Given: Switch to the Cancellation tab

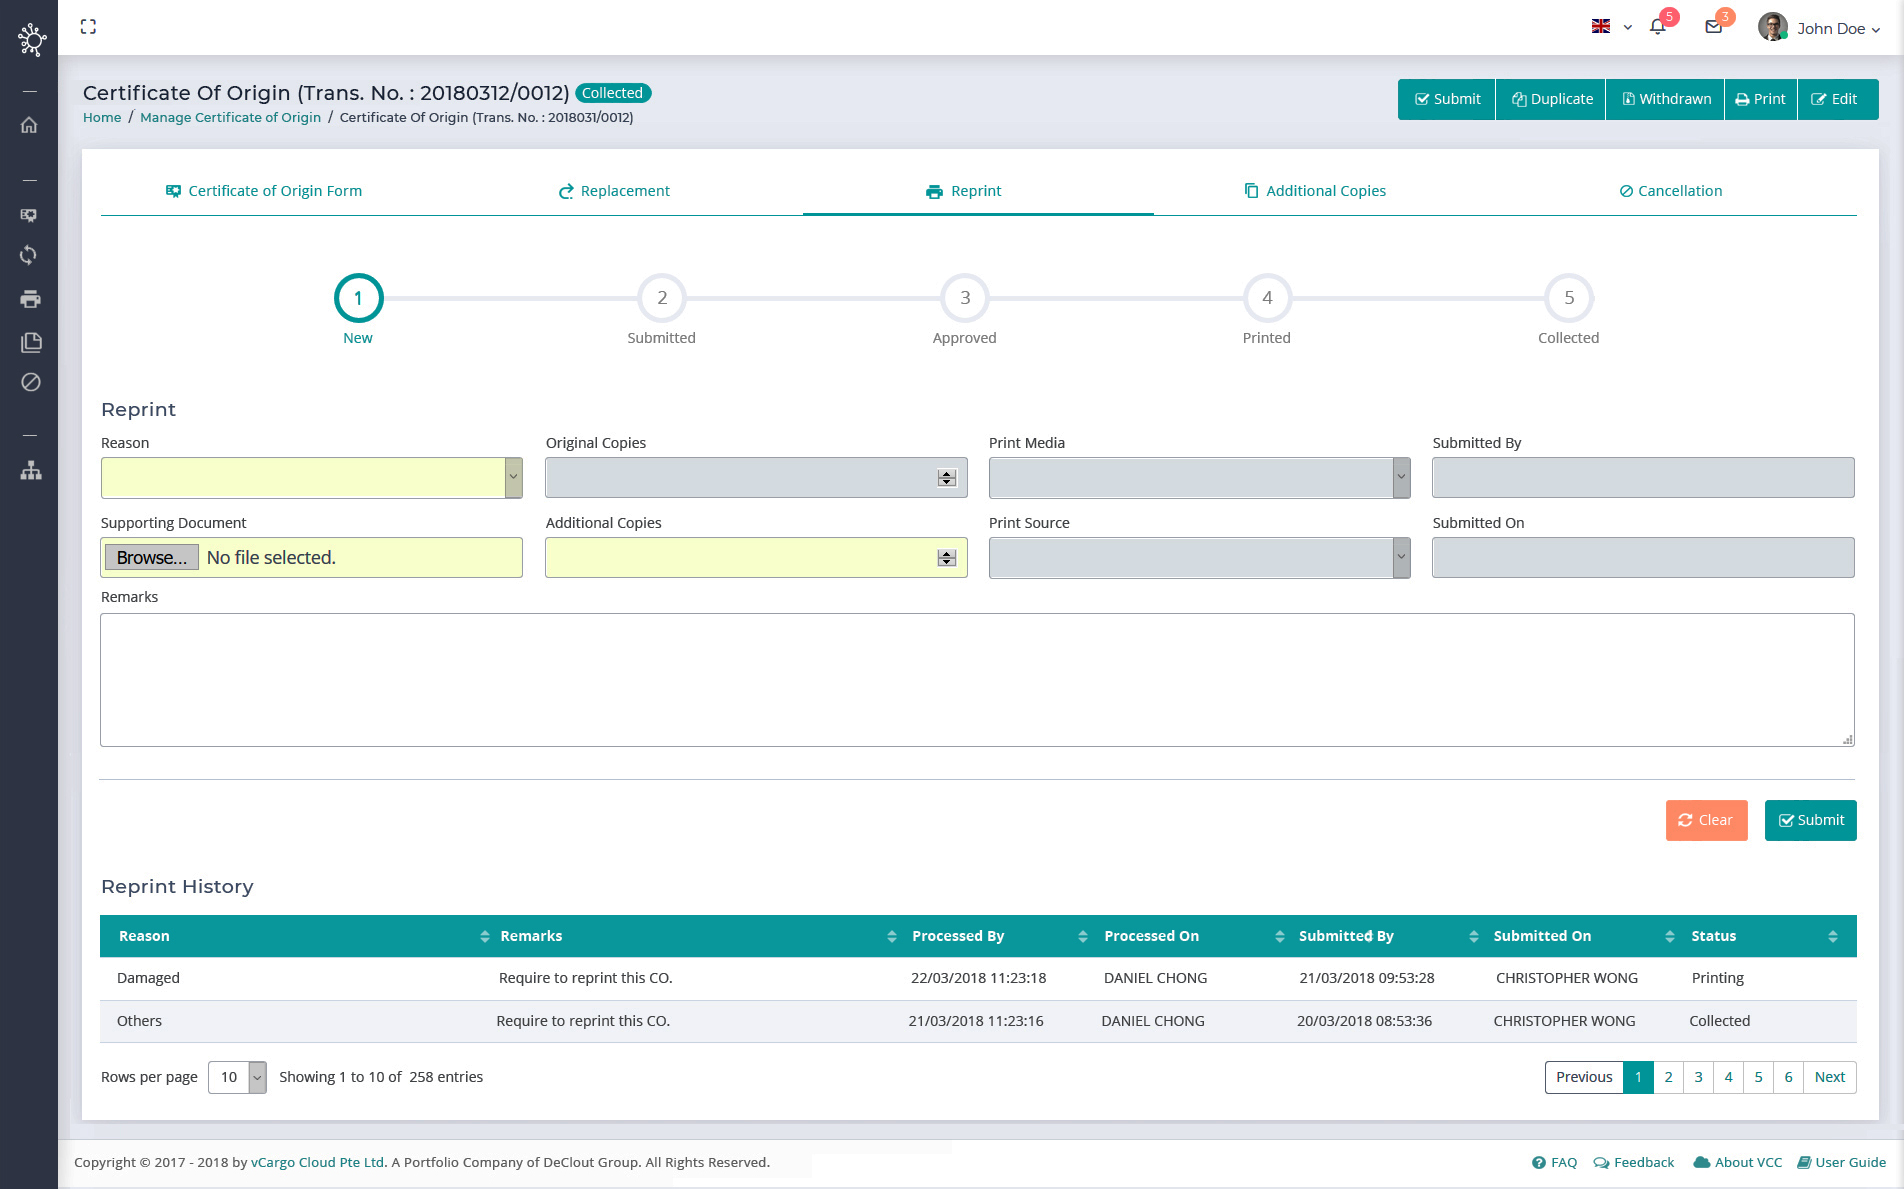Looking at the screenshot, I should tap(1670, 191).
